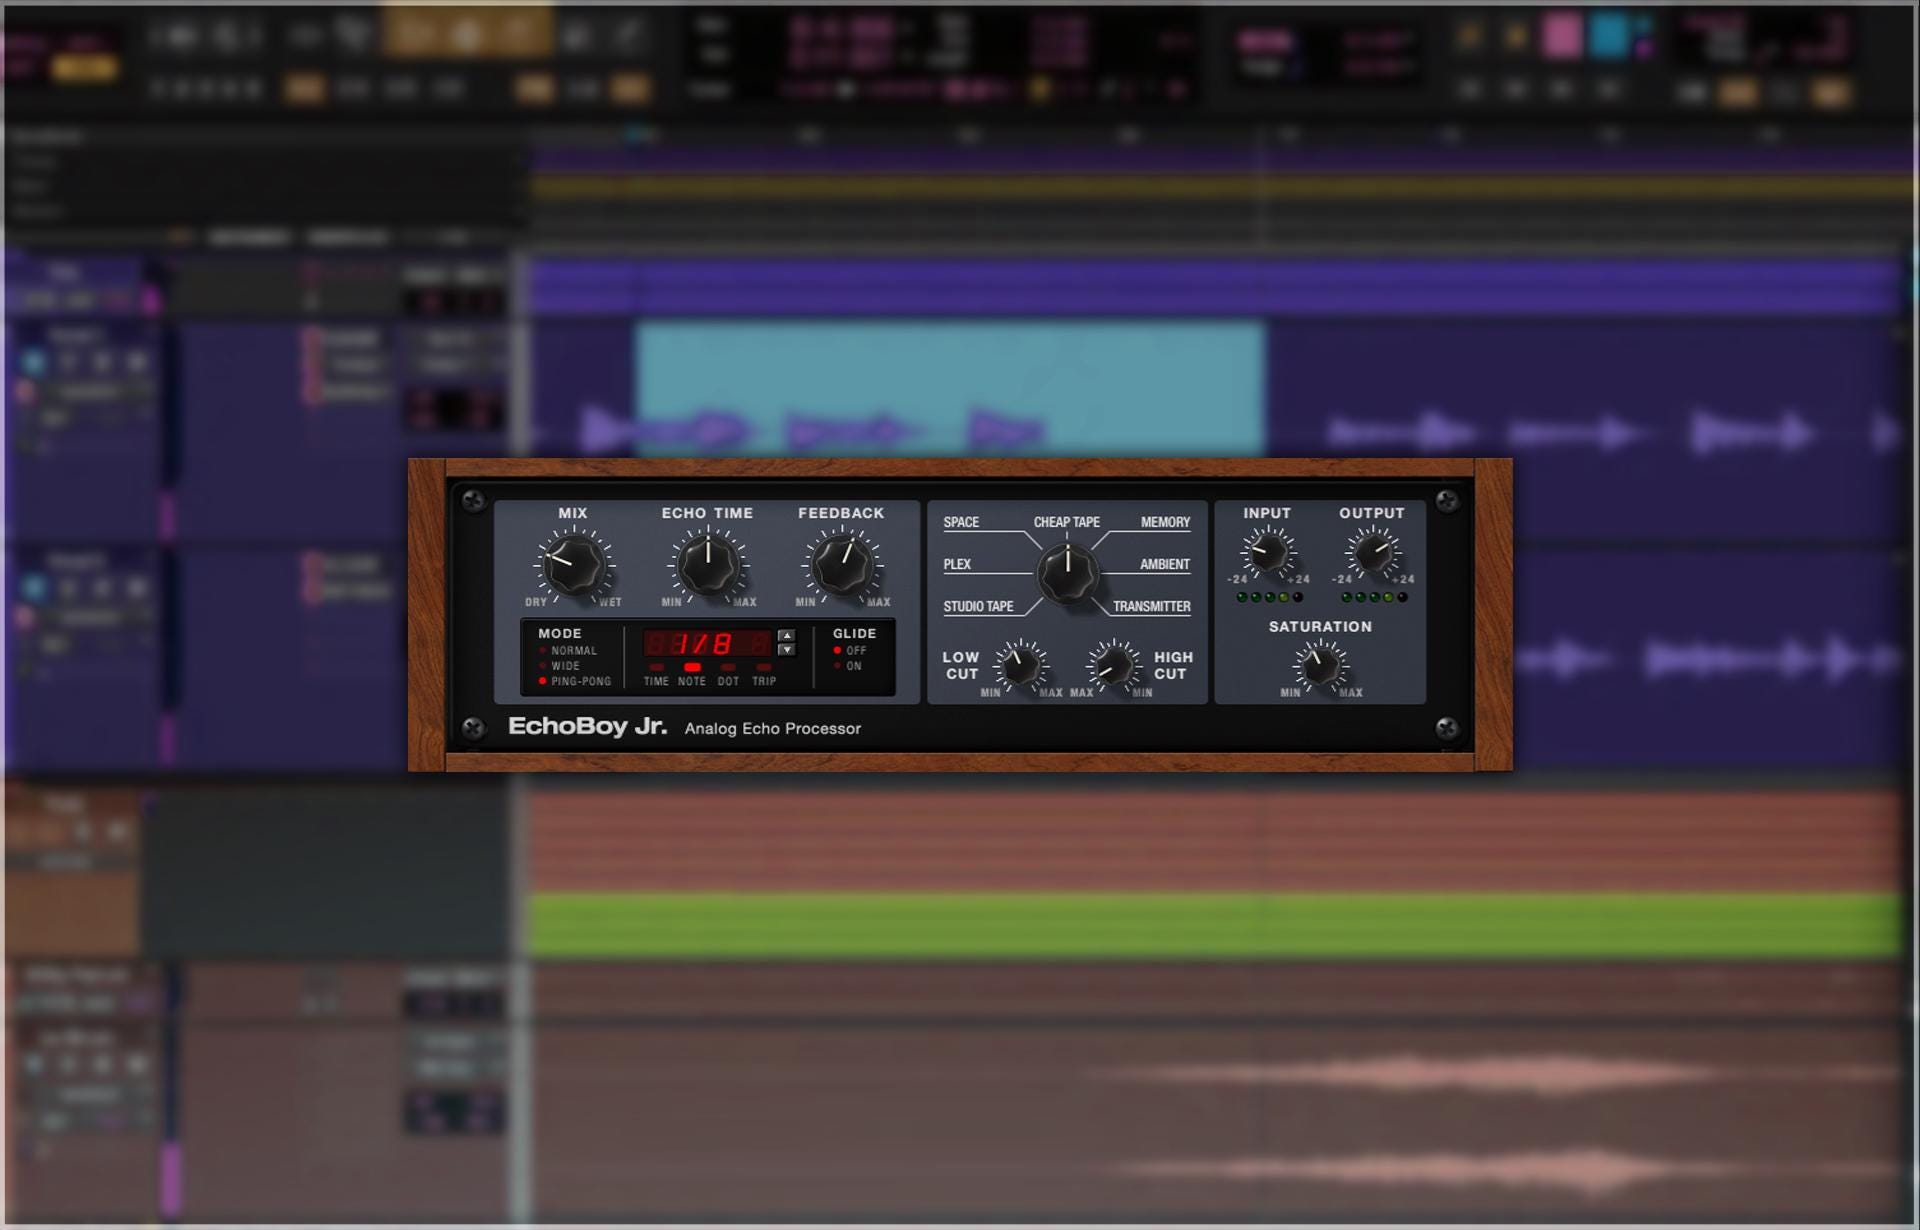Click the ECHO TIME knob
Screen dimensions: 1920x1230
(708, 565)
